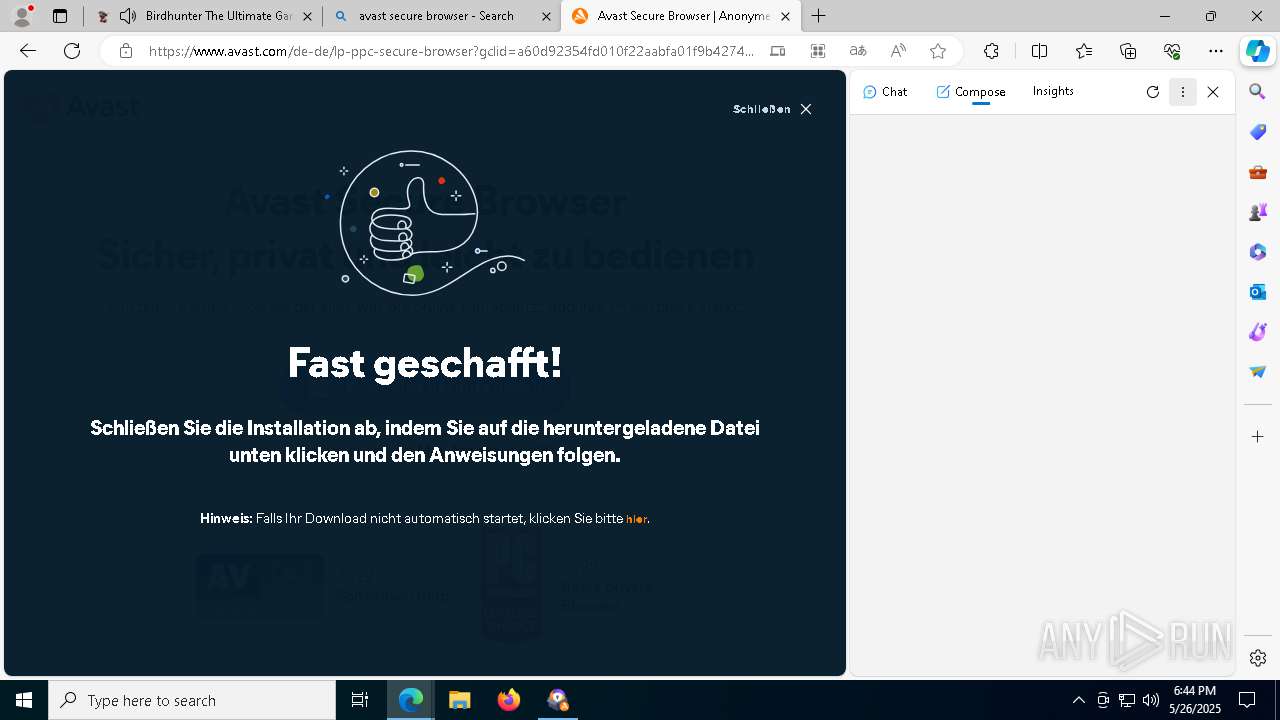
Task: Toggle Split screen view
Action: point(1039,51)
